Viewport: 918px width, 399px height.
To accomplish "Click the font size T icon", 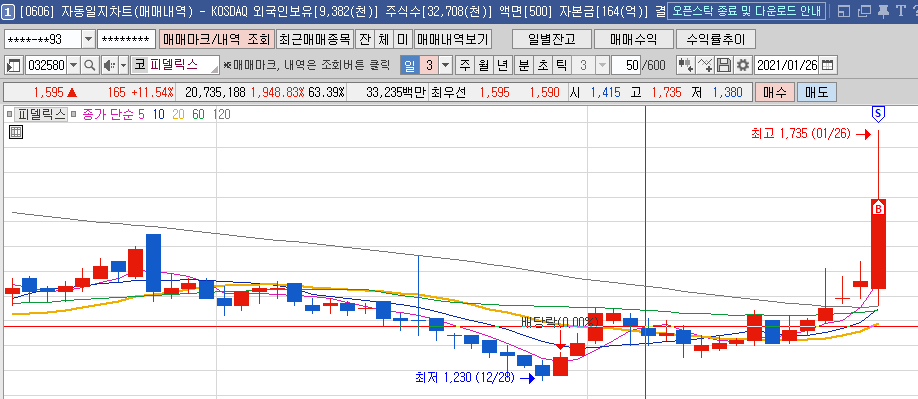I will tap(900, 11).
